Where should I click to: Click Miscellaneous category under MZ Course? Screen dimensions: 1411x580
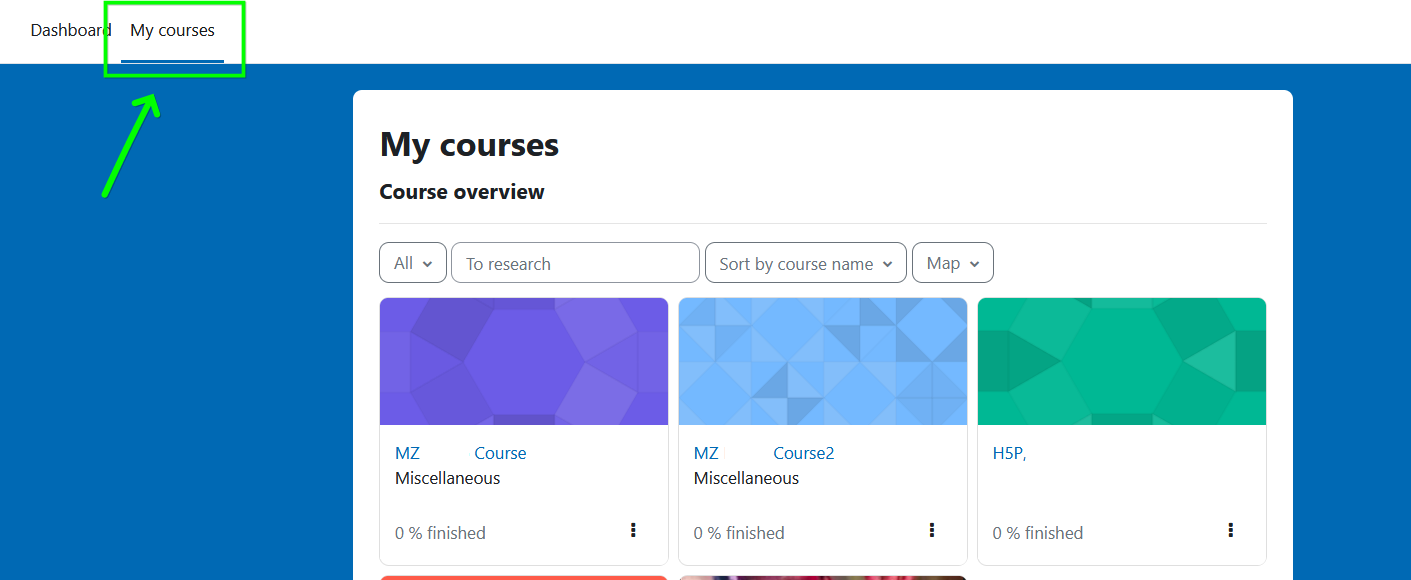(x=447, y=478)
